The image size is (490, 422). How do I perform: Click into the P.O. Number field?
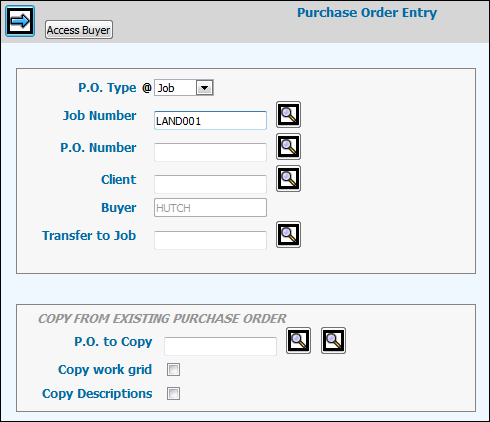(x=210, y=153)
